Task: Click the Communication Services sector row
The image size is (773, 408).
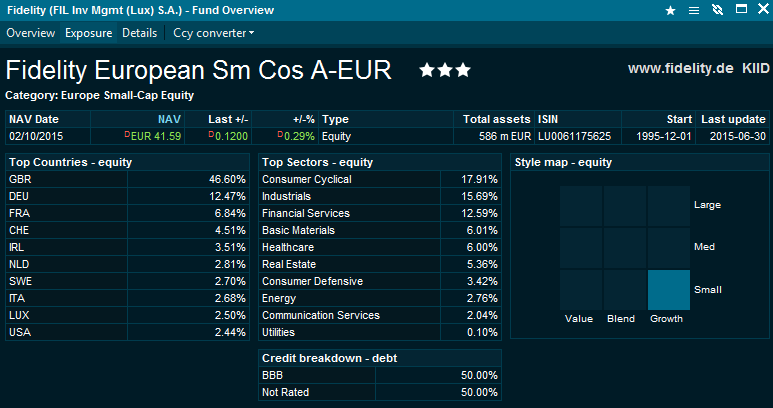Action: coord(380,315)
